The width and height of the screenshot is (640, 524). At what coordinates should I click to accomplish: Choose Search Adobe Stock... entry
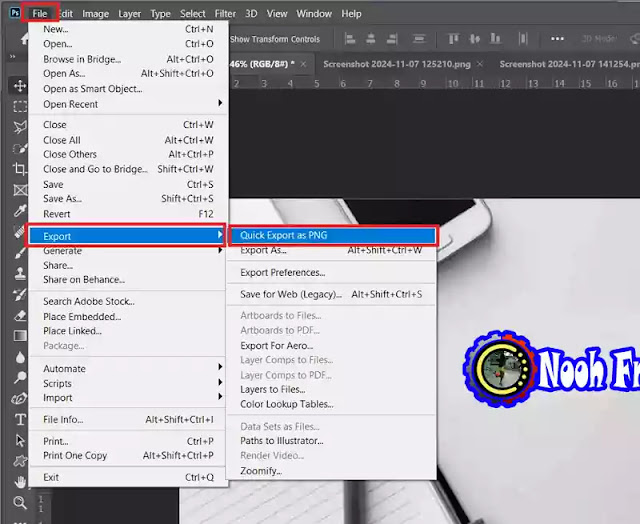(127, 301)
